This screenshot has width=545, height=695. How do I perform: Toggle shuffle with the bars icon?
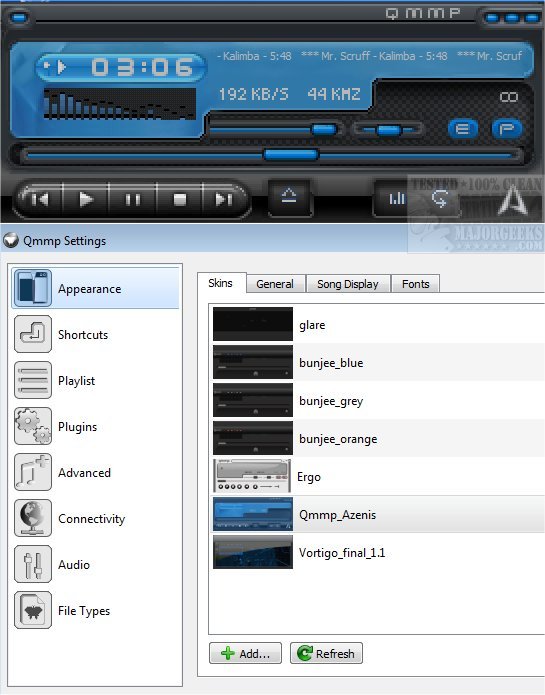pyautogui.click(x=397, y=199)
